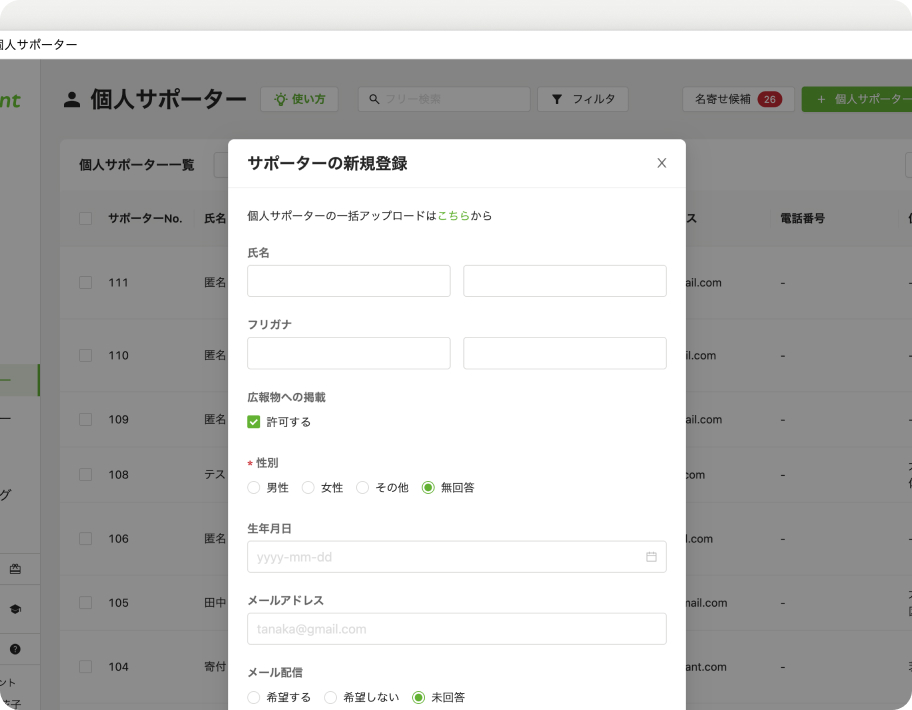Select 希望する for メール配信
Viewport: 912px width, 710px height.
[x=254, y=697]
